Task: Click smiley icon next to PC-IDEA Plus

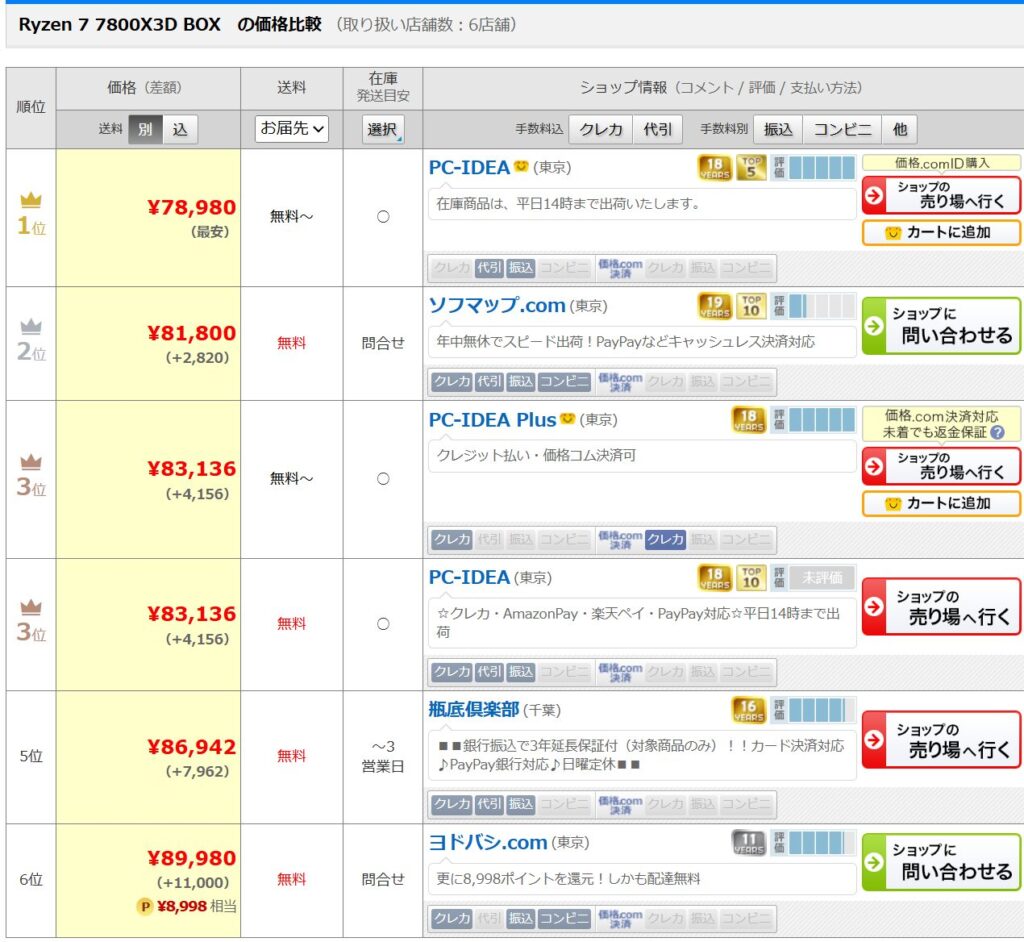Action: 568,418
